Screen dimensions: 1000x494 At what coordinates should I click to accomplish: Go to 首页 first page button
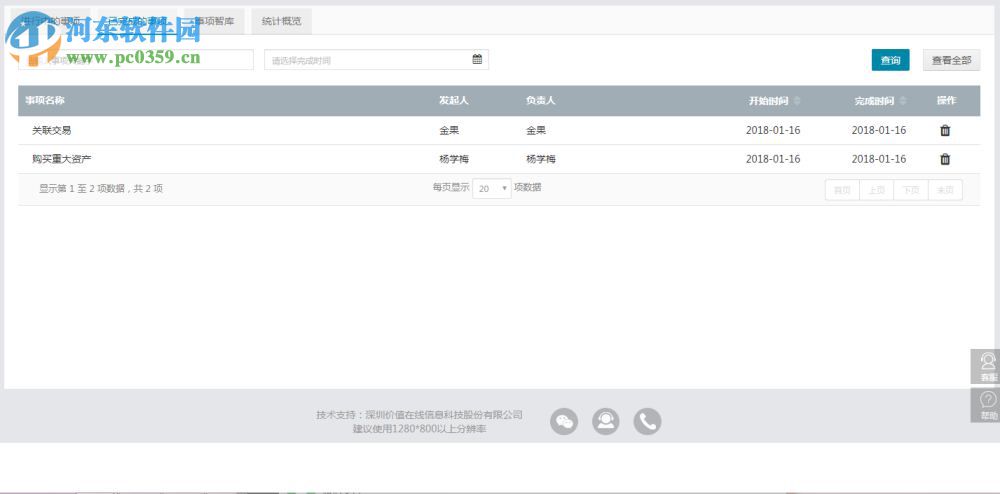[x=842, y=190]
